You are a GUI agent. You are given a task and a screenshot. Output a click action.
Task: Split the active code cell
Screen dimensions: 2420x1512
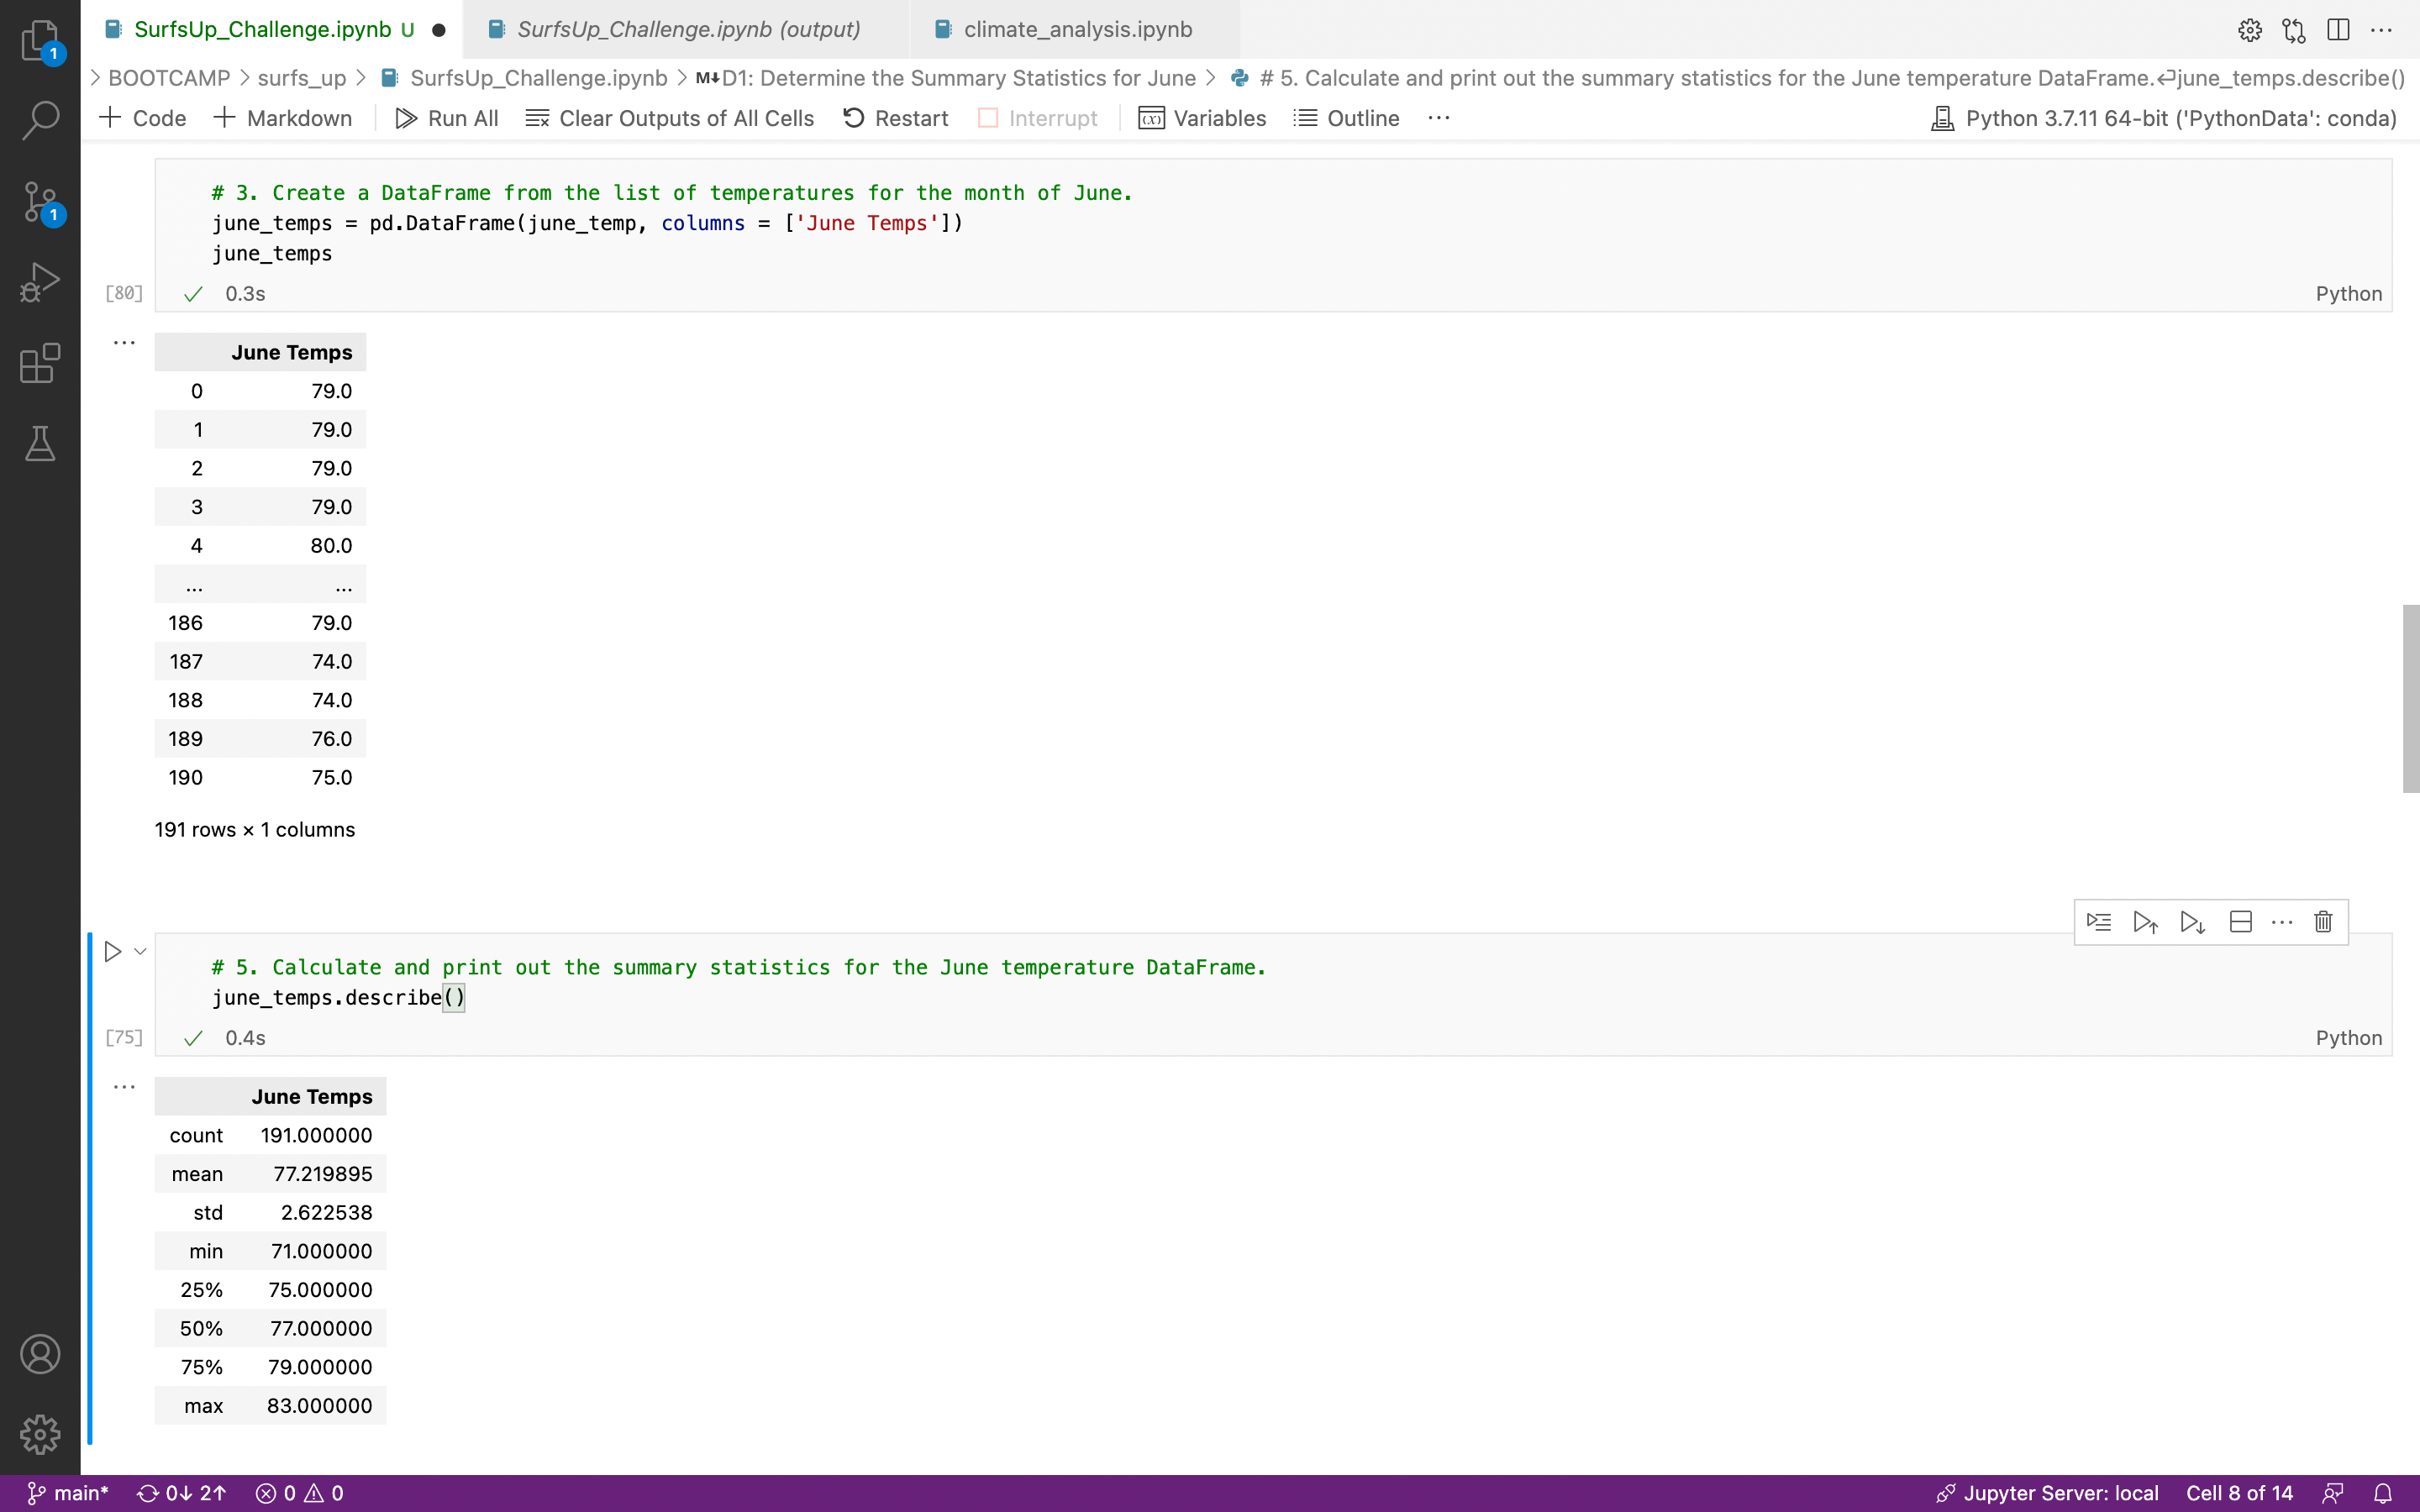pos(2240,921)
